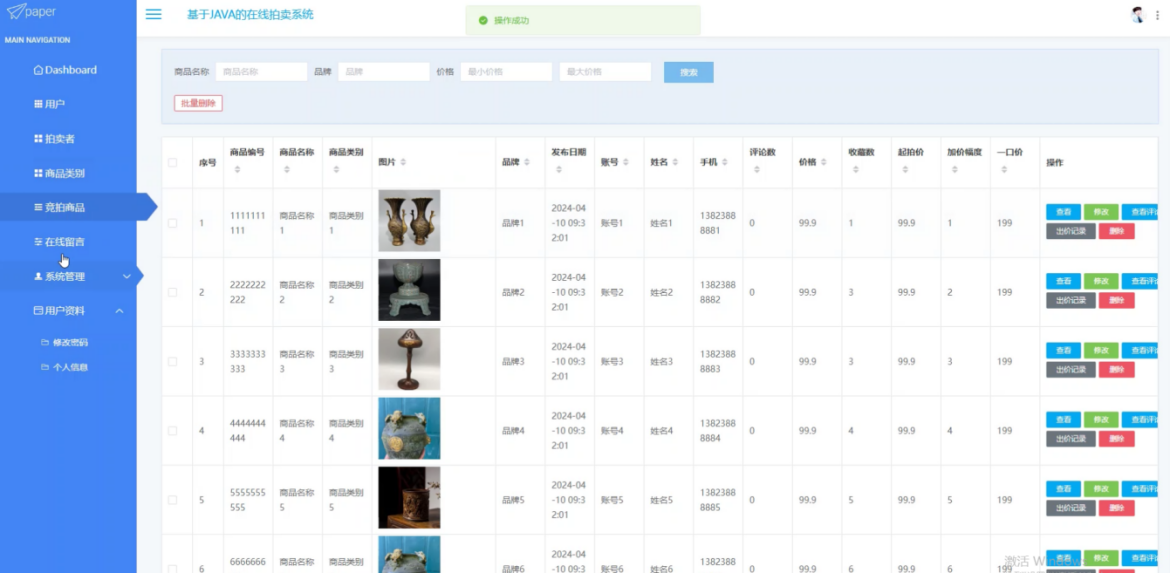Viewport: 1170px width, 574px height.
Task: Click the 搜索 search button
Action: coord(689,72)
